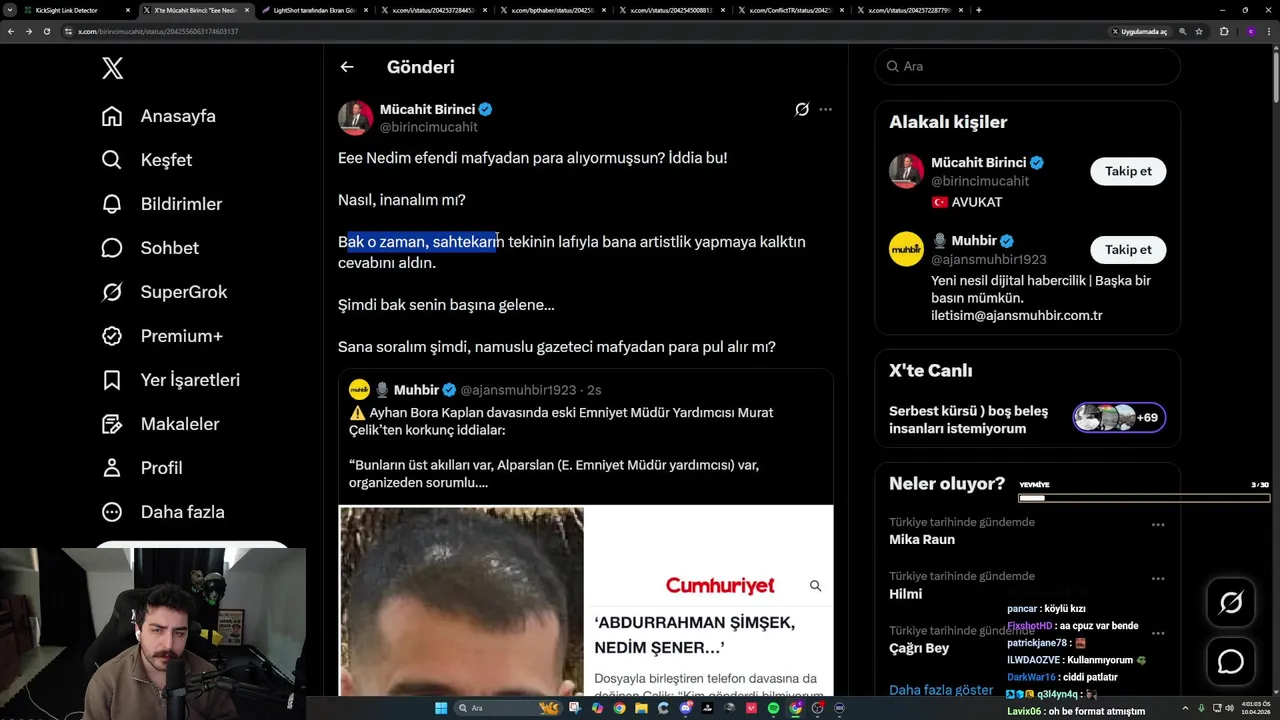Click Daha fazla göster link
The image size is (1280, 720).
(x=941, y=690)
